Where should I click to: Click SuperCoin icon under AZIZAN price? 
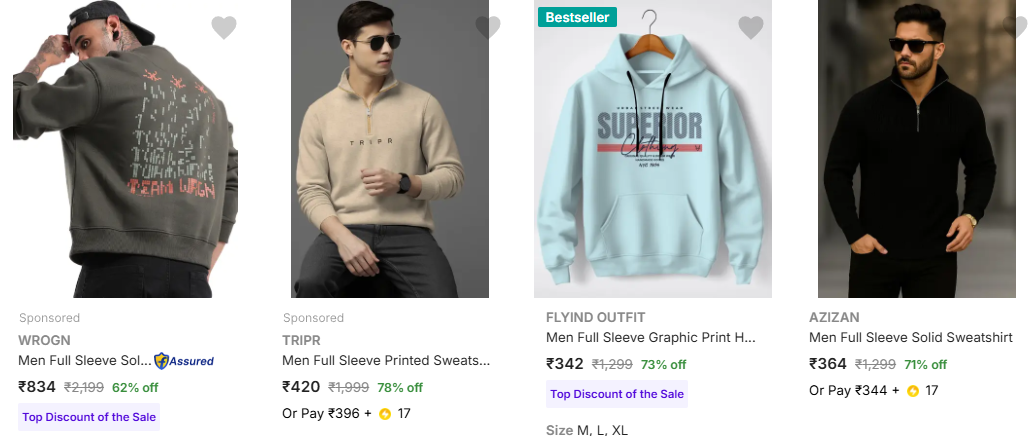[912, 390]
